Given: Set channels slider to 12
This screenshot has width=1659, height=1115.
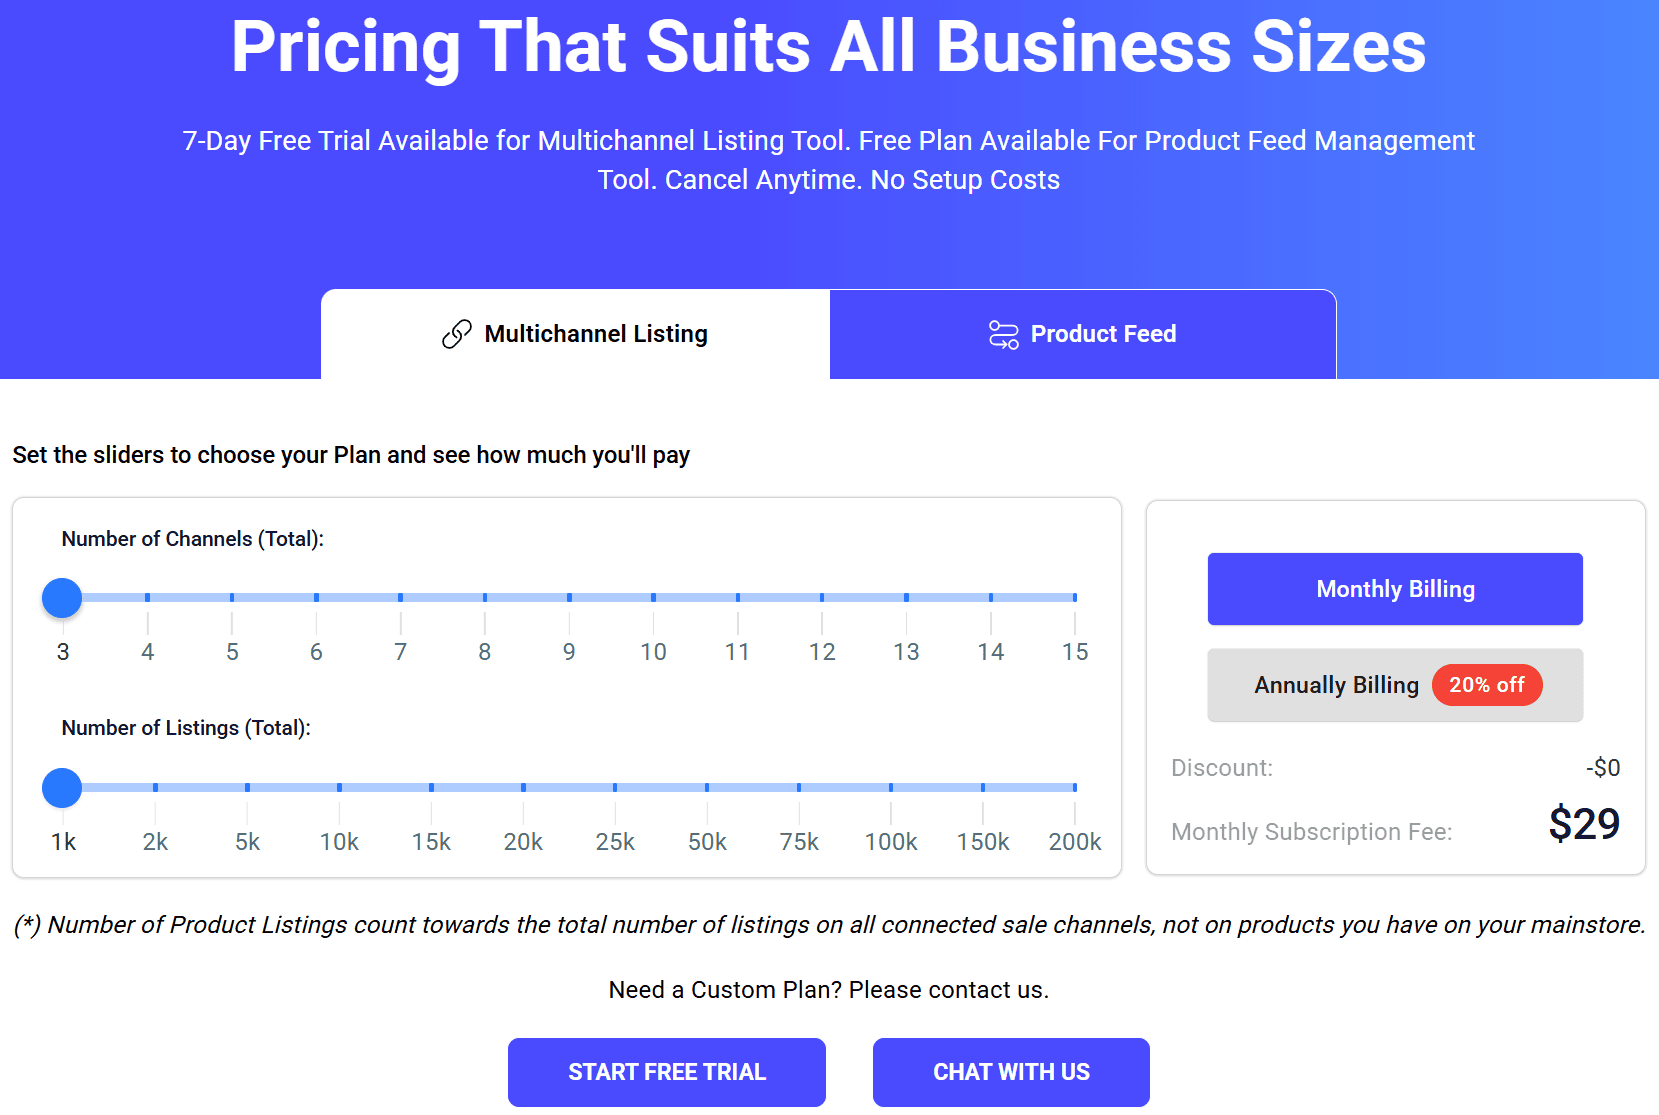Looking at the screenshot, I should coord(822,597).
